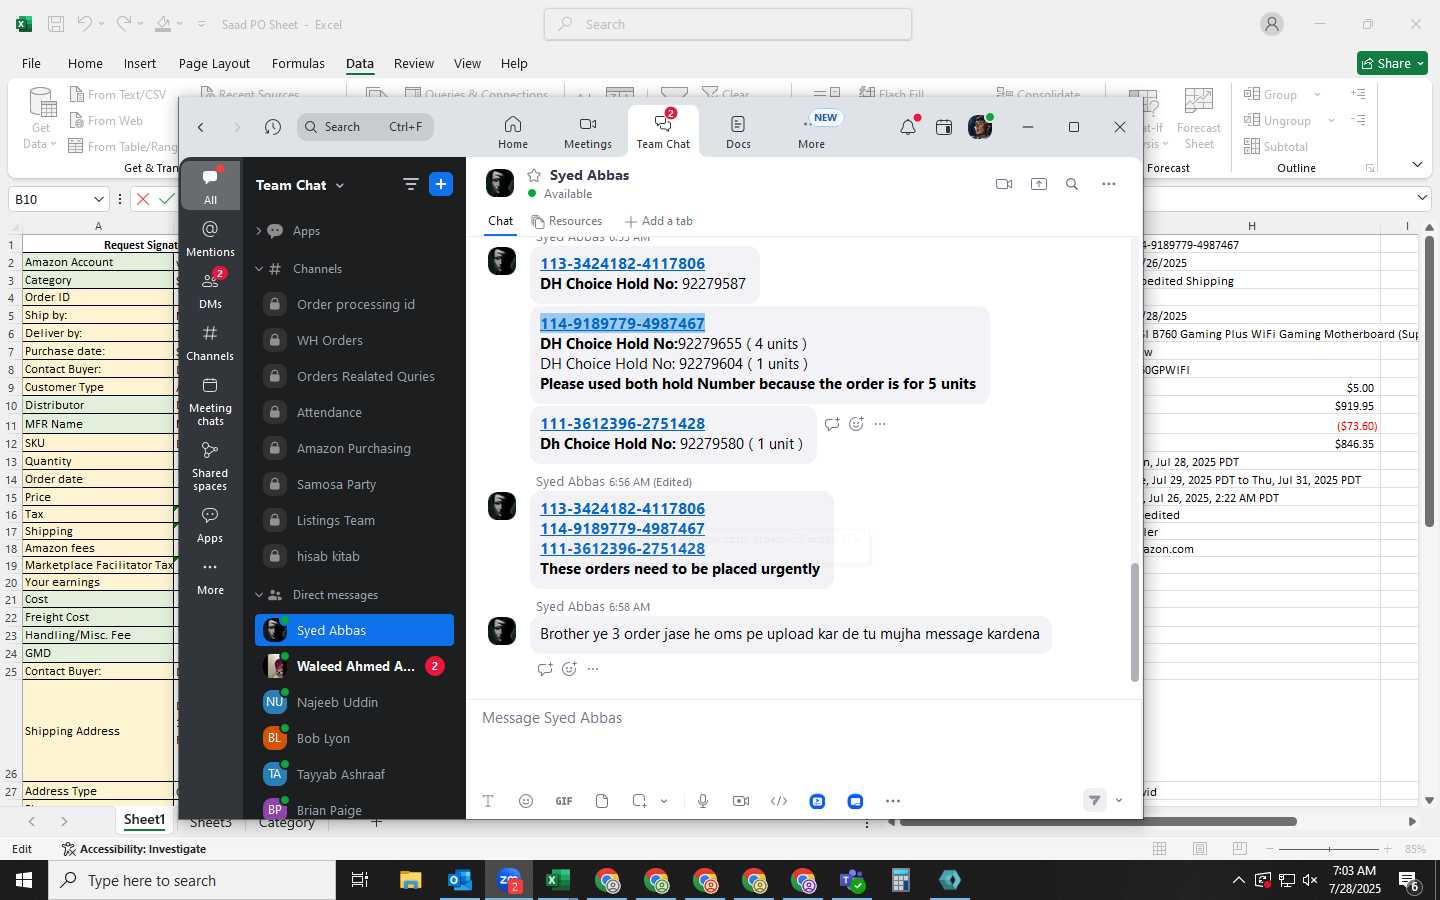Open the More menu marked NEW
Image resolution: width=1440 pixels, height=900 pixels.
(x=812, y=131)
